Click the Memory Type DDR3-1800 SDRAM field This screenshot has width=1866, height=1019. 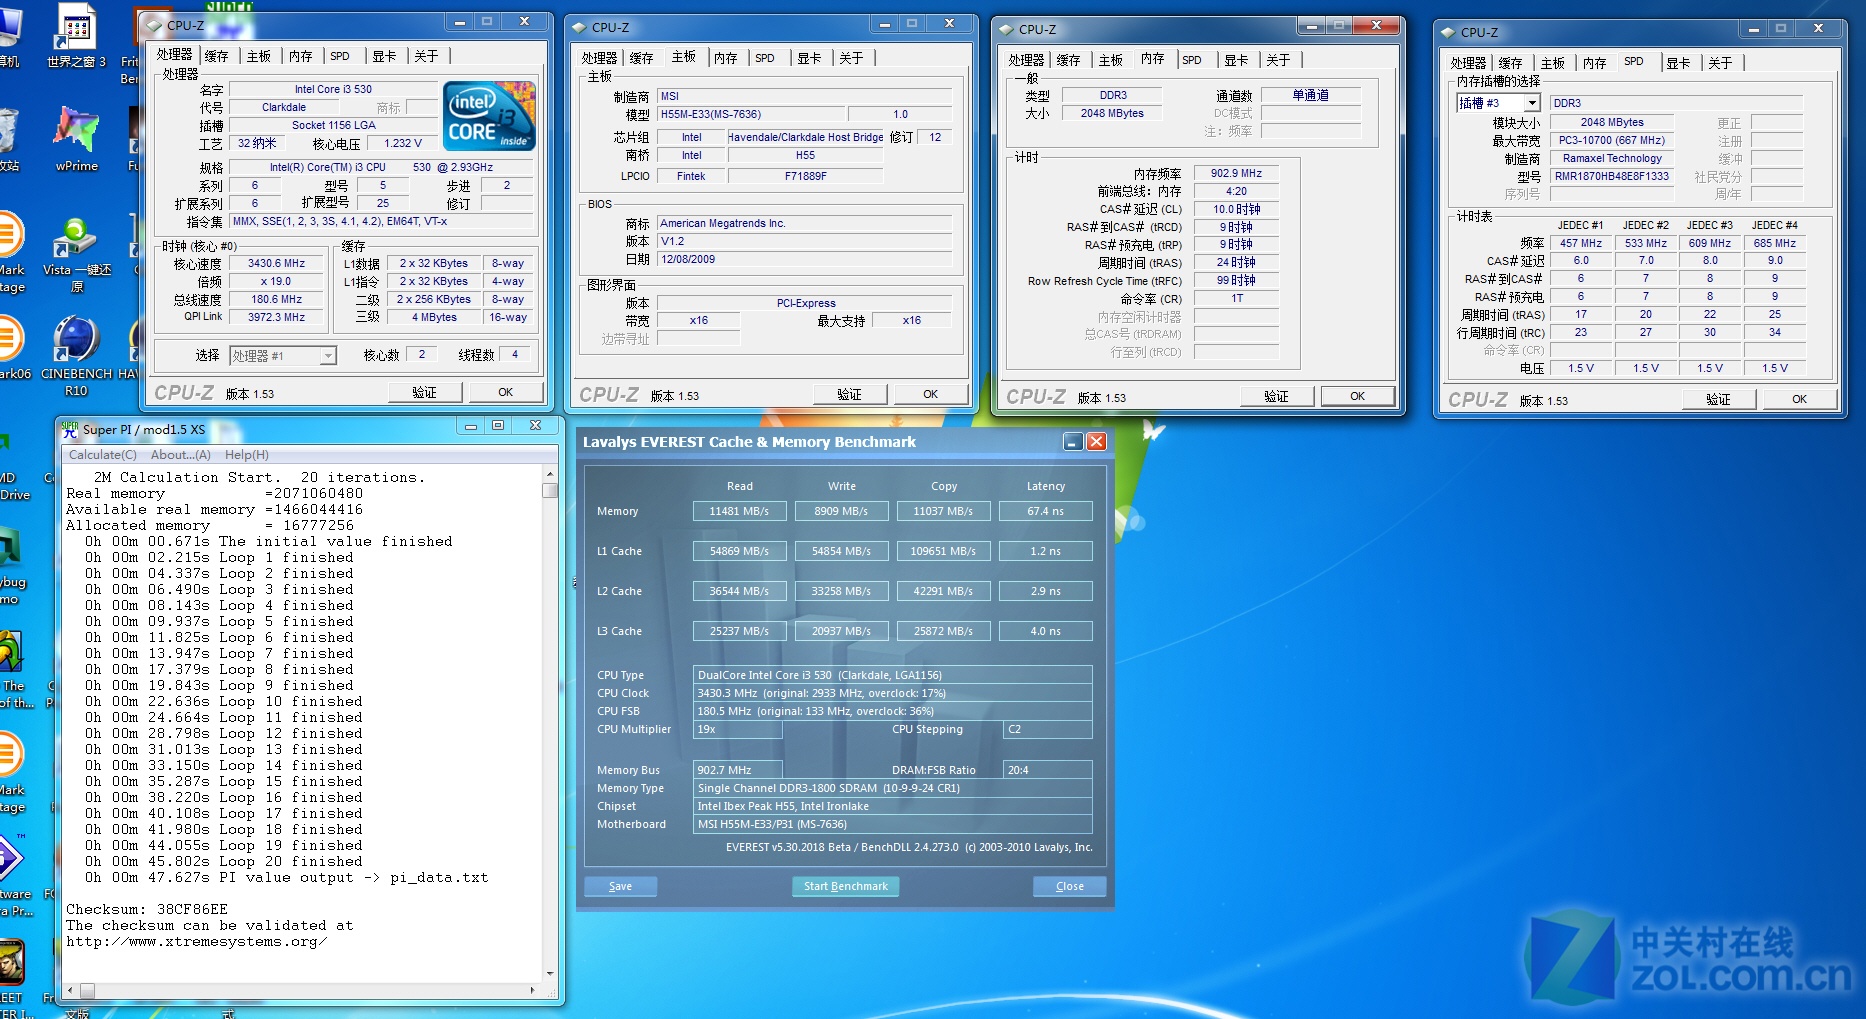click(x=893, y=788)
